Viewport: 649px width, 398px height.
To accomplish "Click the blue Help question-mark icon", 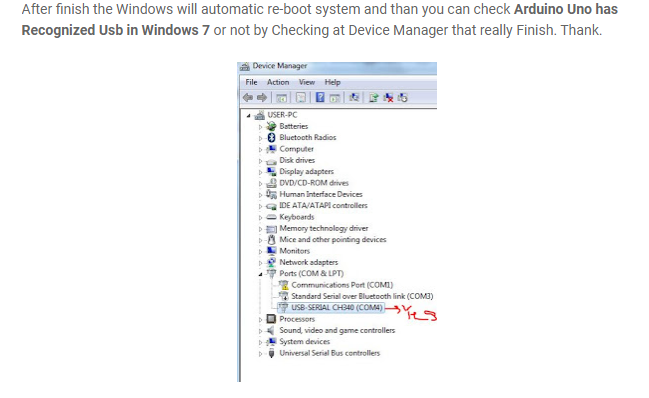I will click(x=320, y=97).
